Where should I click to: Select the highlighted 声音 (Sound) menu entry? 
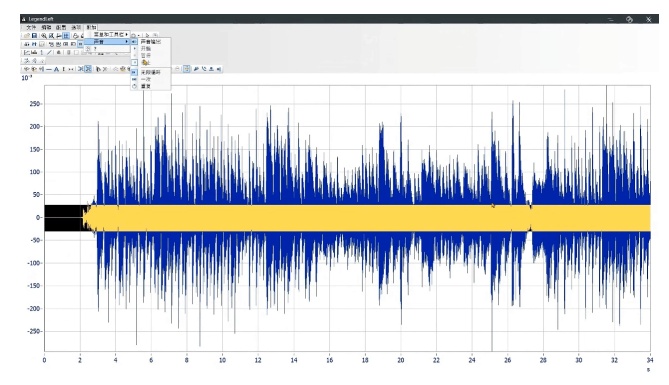point(107,42)
